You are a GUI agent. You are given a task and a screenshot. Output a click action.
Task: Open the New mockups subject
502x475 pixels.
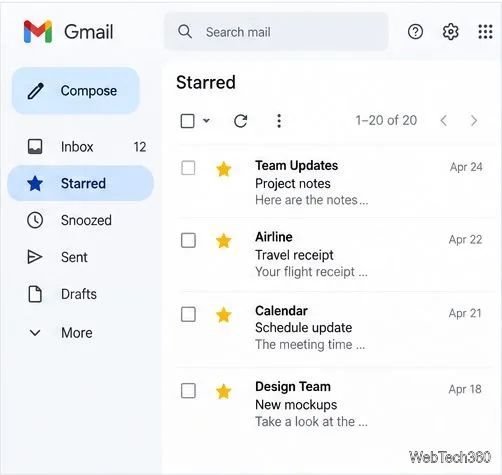[296, 405]
